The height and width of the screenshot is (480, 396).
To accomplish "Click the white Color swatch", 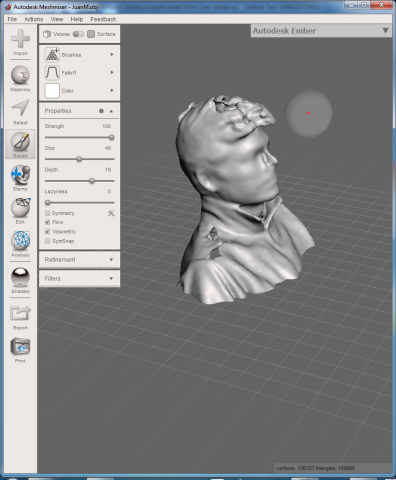I will [x=52, y=91].
